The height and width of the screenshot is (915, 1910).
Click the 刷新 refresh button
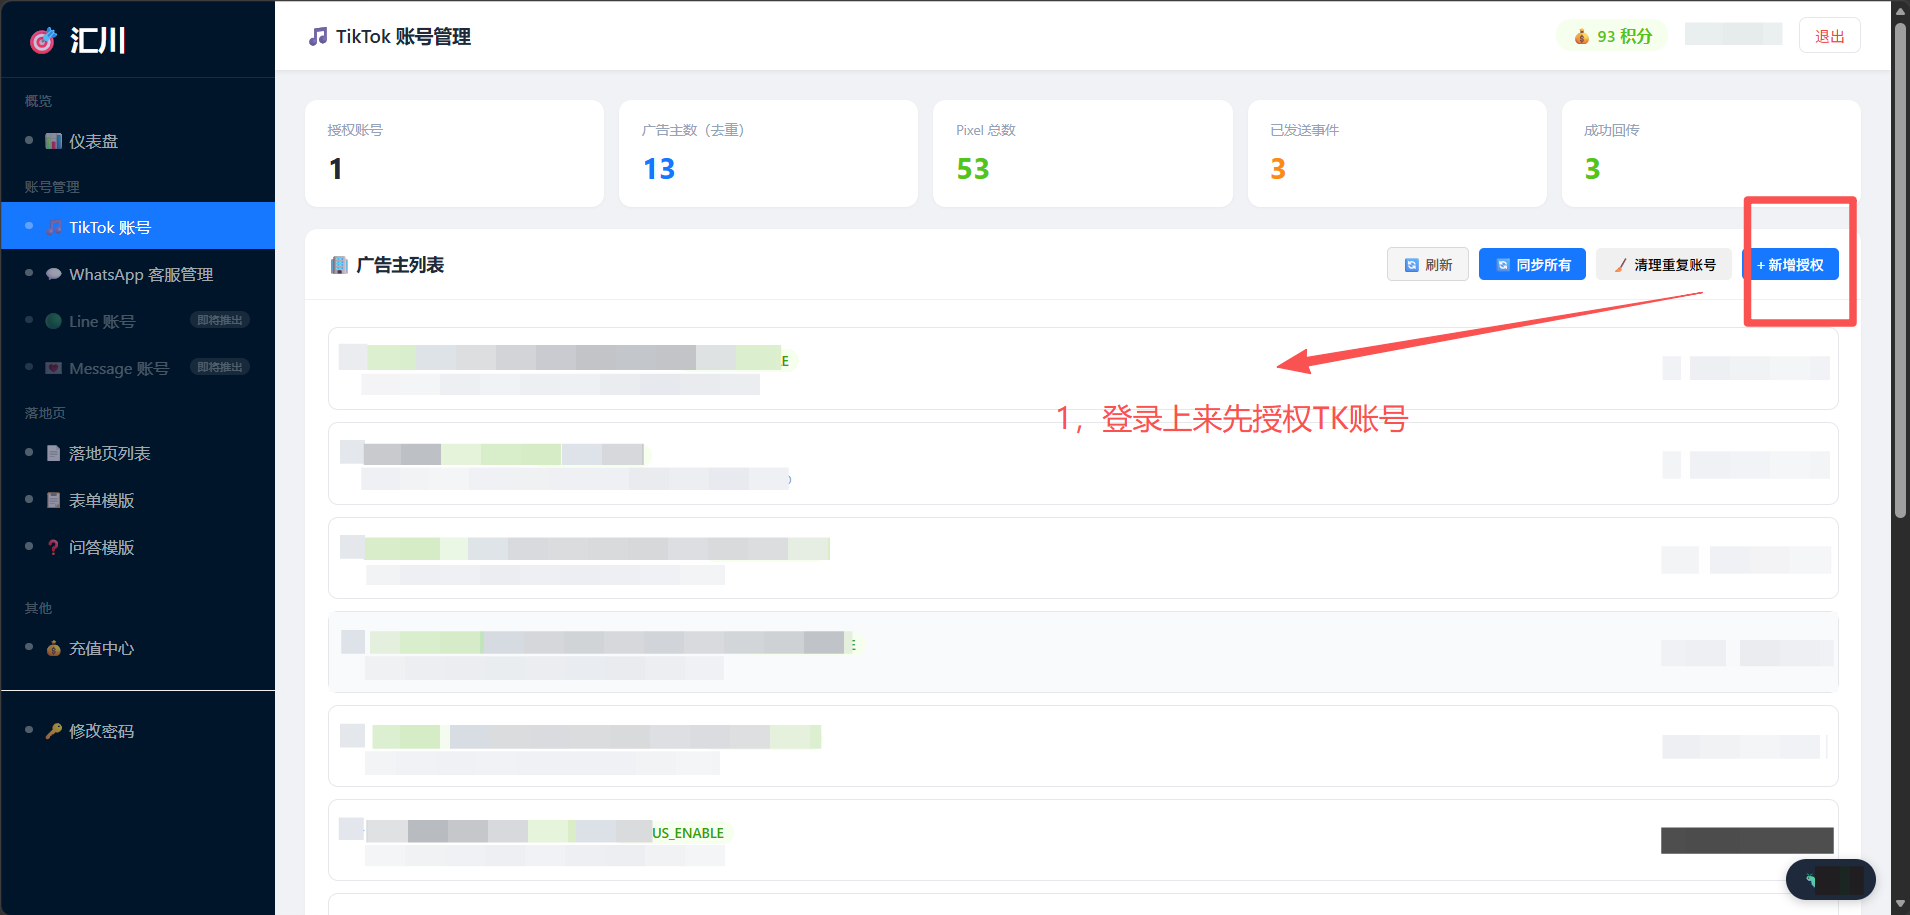click(x=1428, y=265)
